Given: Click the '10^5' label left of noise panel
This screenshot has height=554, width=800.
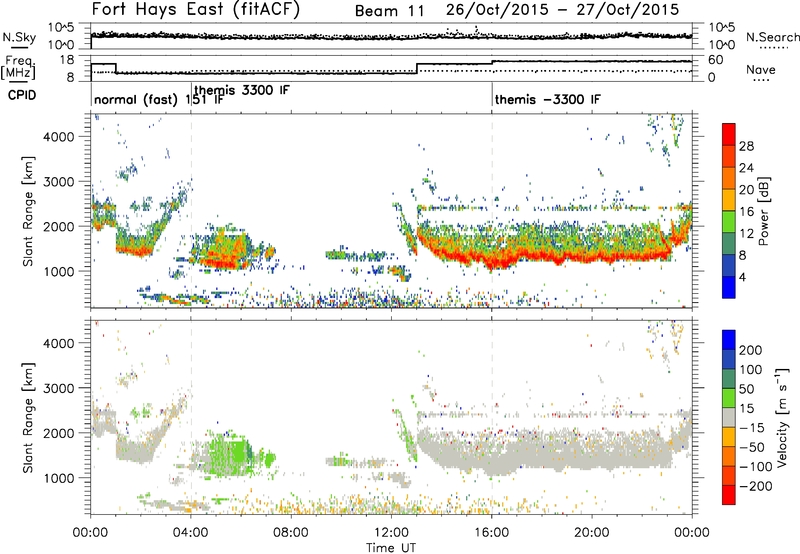Looking at the screenshot, I should (x=61, y=28).
